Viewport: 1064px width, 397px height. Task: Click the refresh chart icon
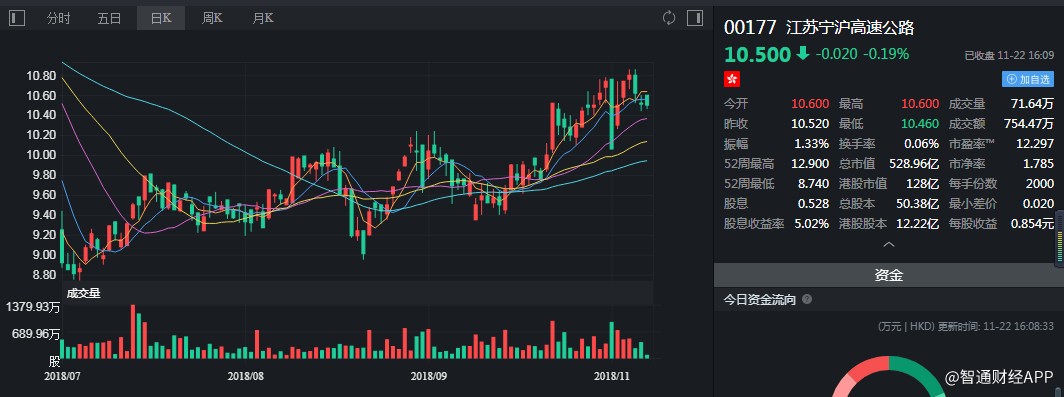[x=669, y=18]
